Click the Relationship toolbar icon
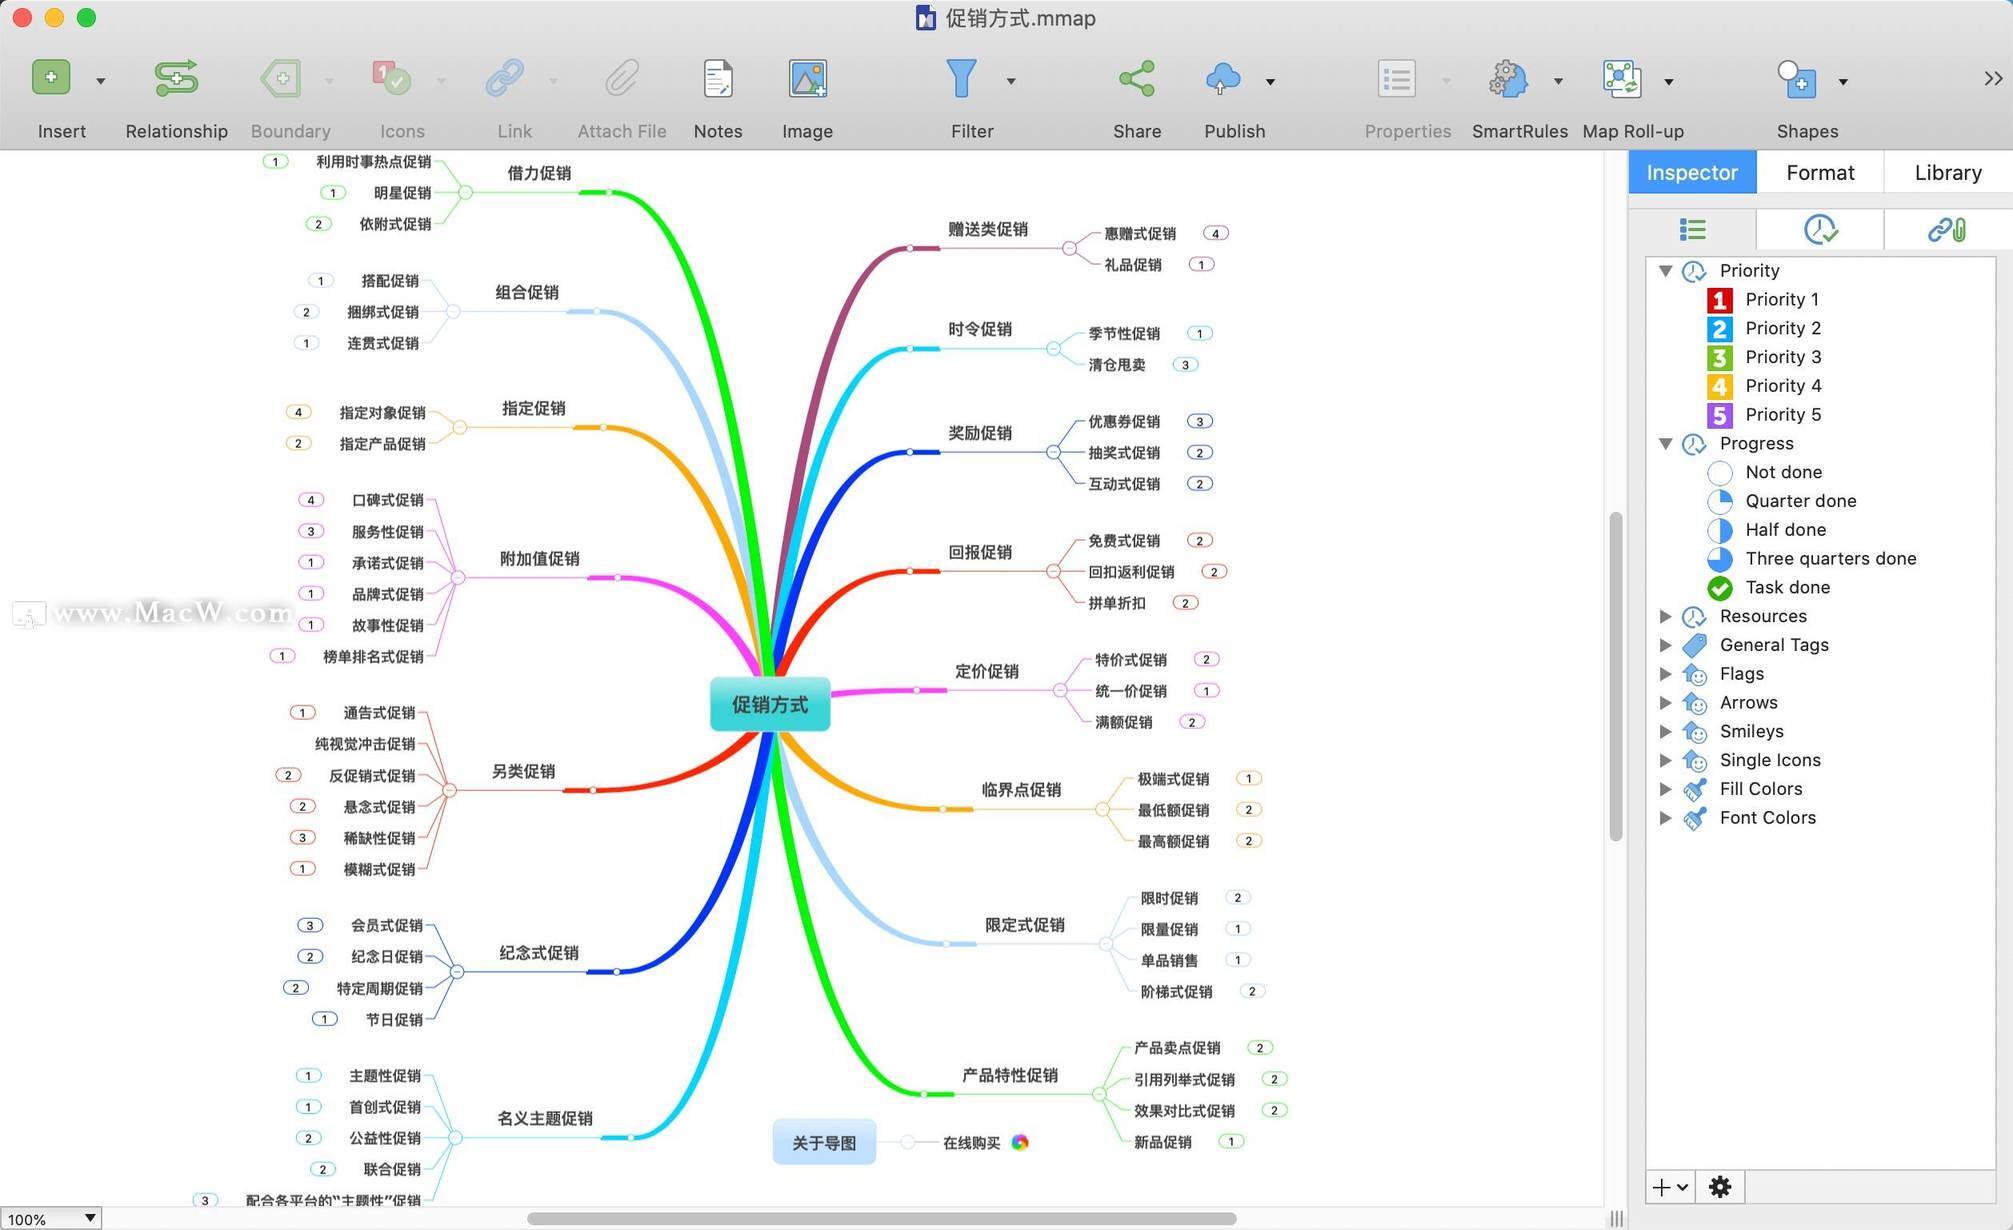Screen dimensions: 2013x1230 tap(176, 79)
